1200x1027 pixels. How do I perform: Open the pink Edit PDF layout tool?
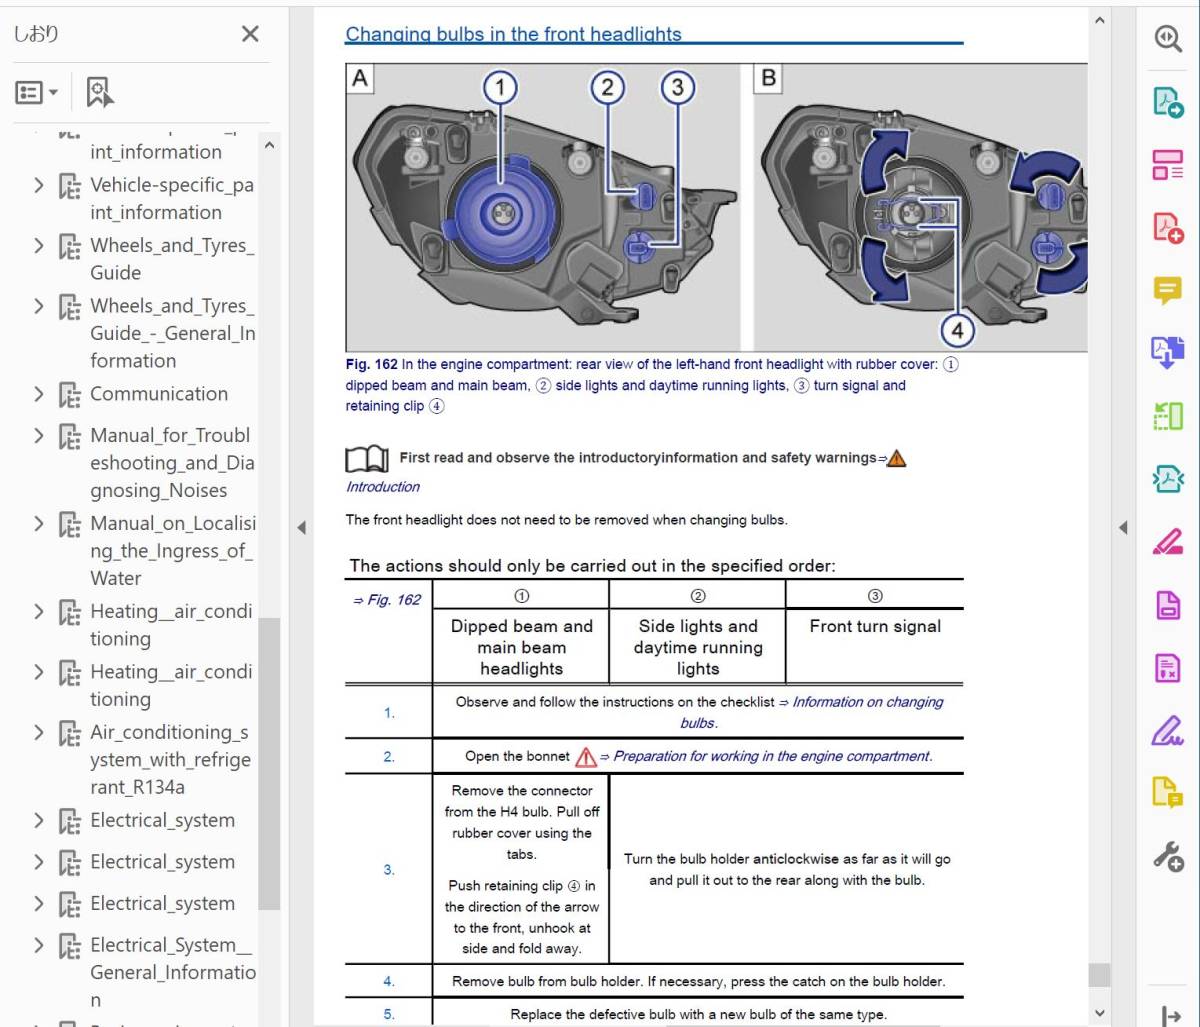coord(1167,165)
